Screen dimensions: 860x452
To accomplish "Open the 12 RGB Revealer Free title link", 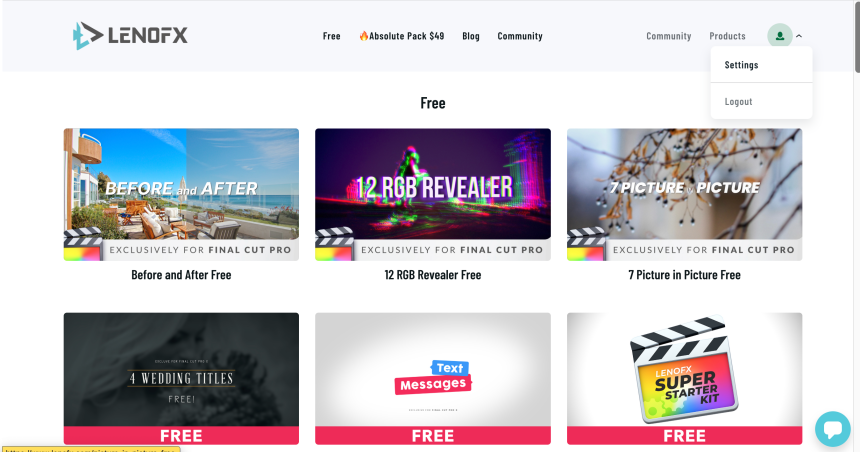I will click(433, 275).
